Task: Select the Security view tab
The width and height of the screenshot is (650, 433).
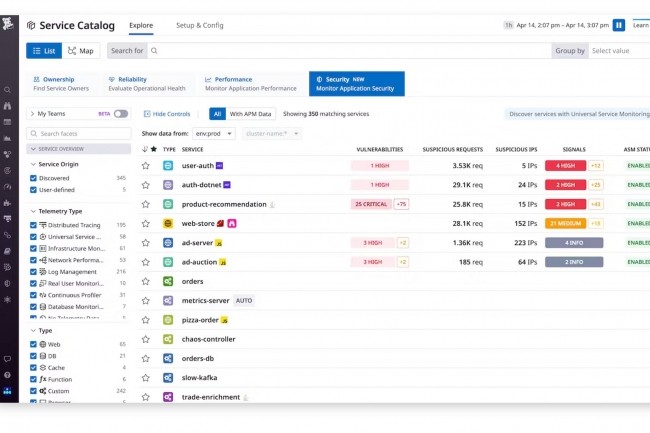Action: 357,84
